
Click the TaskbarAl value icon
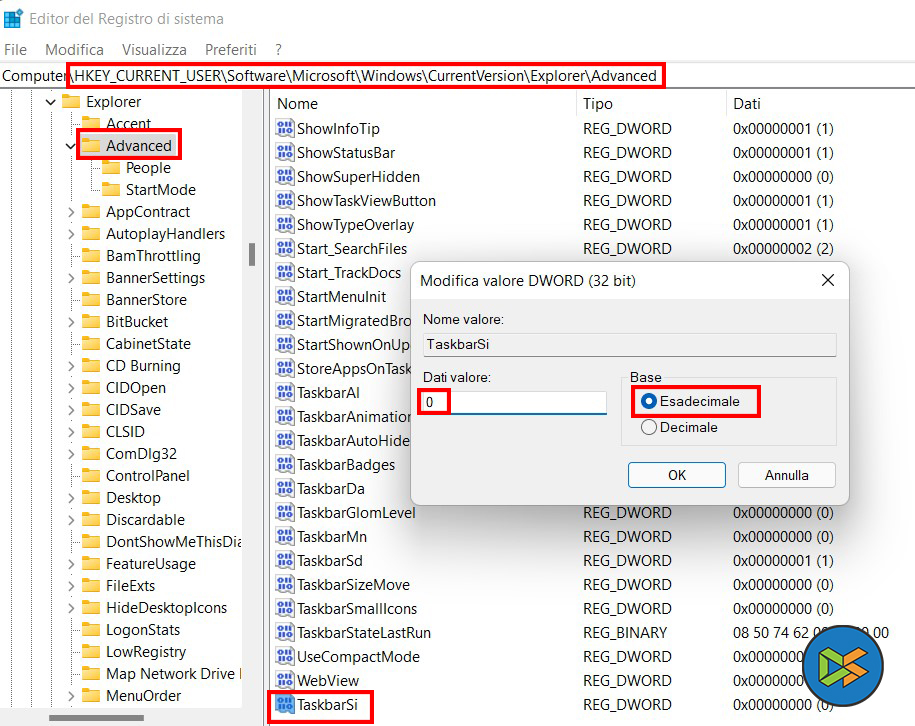tap(285, 392)
